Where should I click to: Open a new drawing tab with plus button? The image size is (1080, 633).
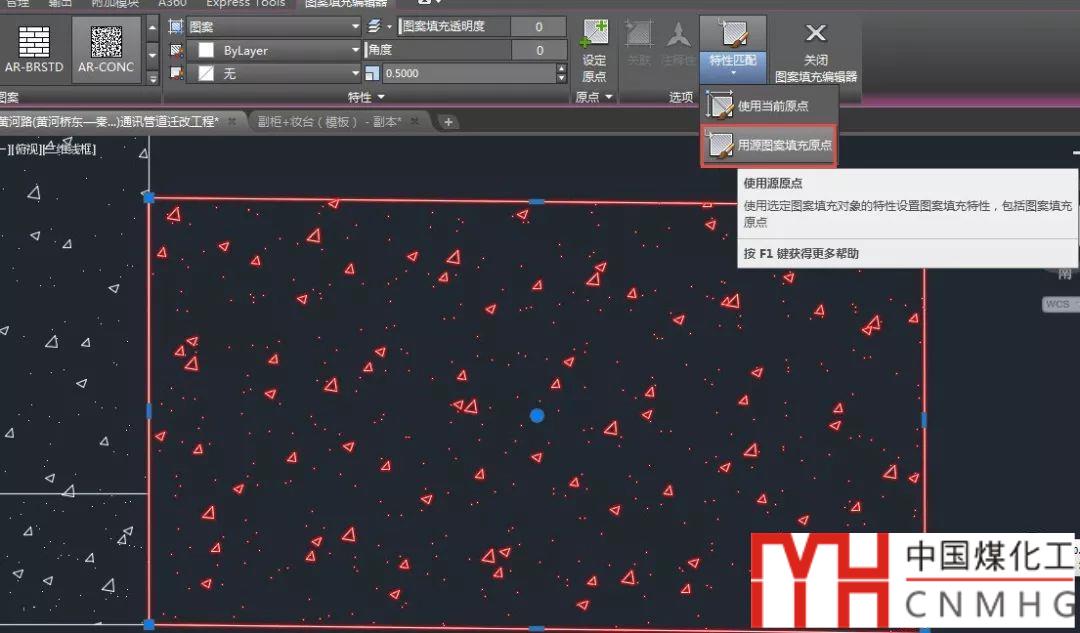click(449, 122)
